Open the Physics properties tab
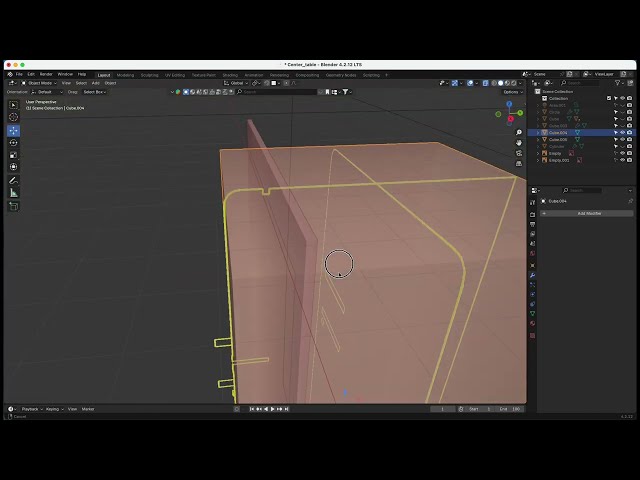Viewport: 640px width, 480px height. tap(532, 294)
